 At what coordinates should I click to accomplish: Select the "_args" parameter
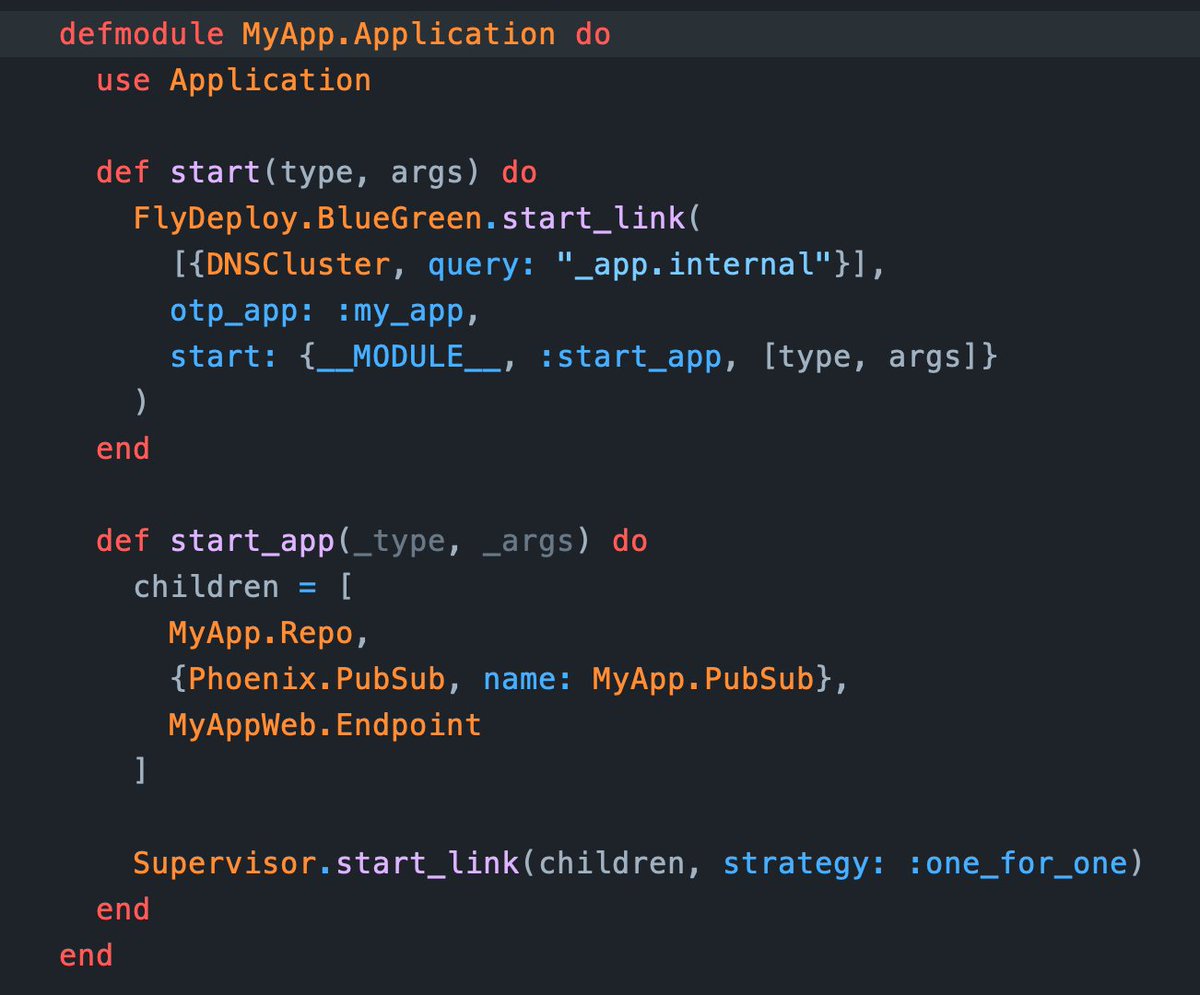coord(528,542)
